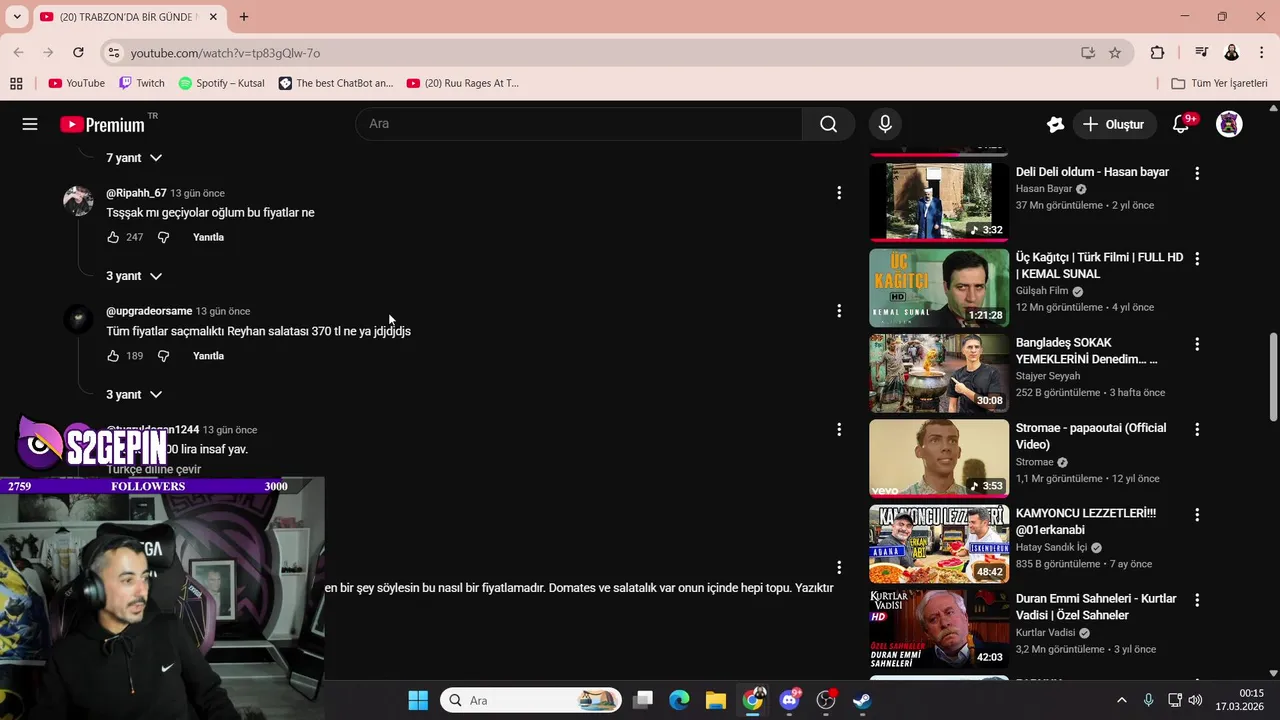
Task: Open the Bangladeş SOKAK YEMEKLERİNİ video title
Action: pos(1086,351)
